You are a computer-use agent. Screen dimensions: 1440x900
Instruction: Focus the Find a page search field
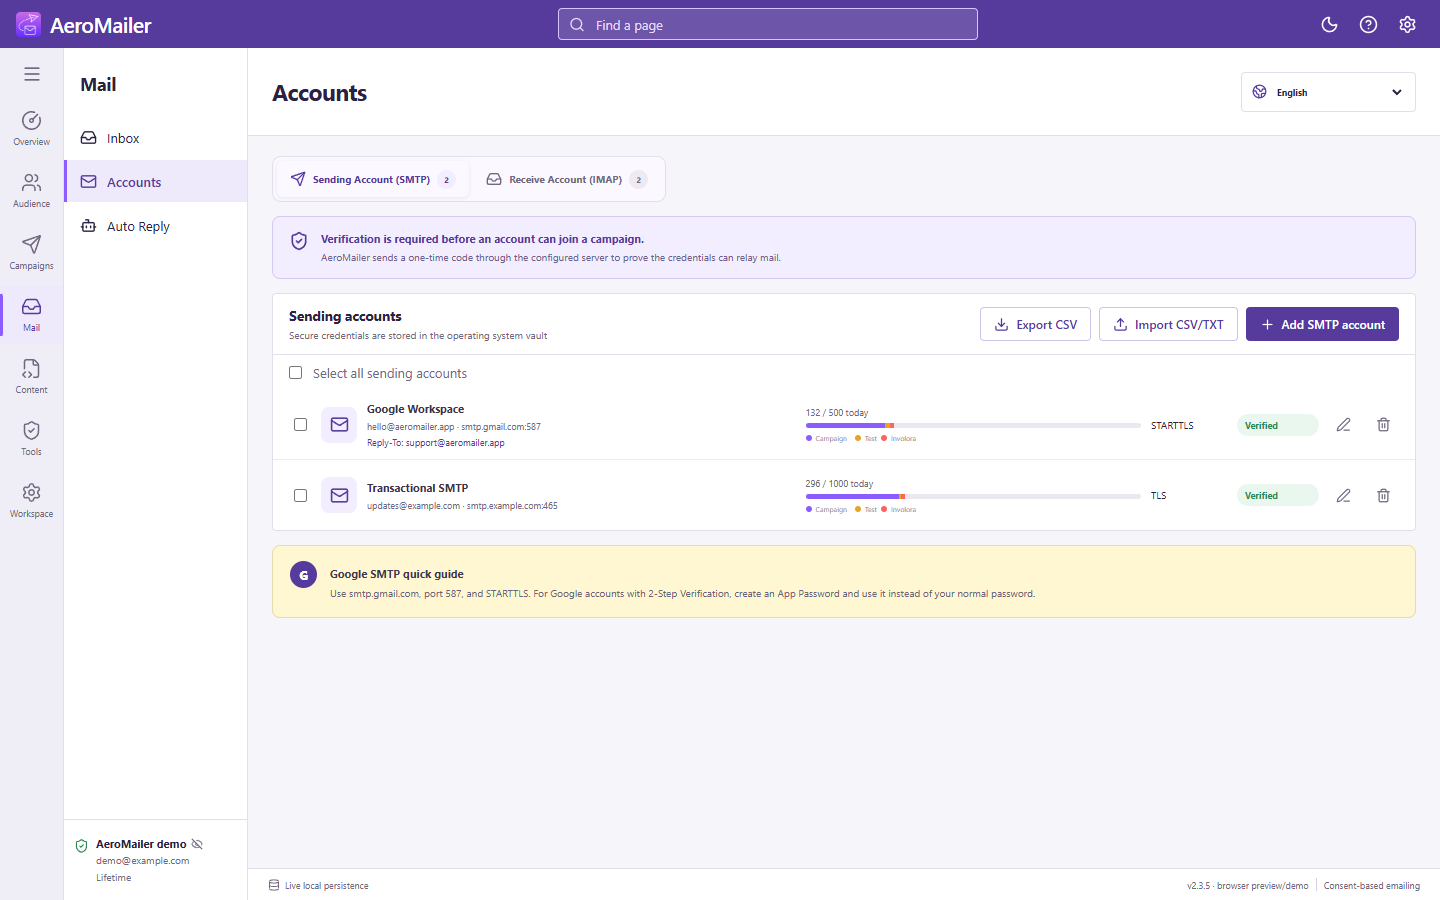point(768,25)
